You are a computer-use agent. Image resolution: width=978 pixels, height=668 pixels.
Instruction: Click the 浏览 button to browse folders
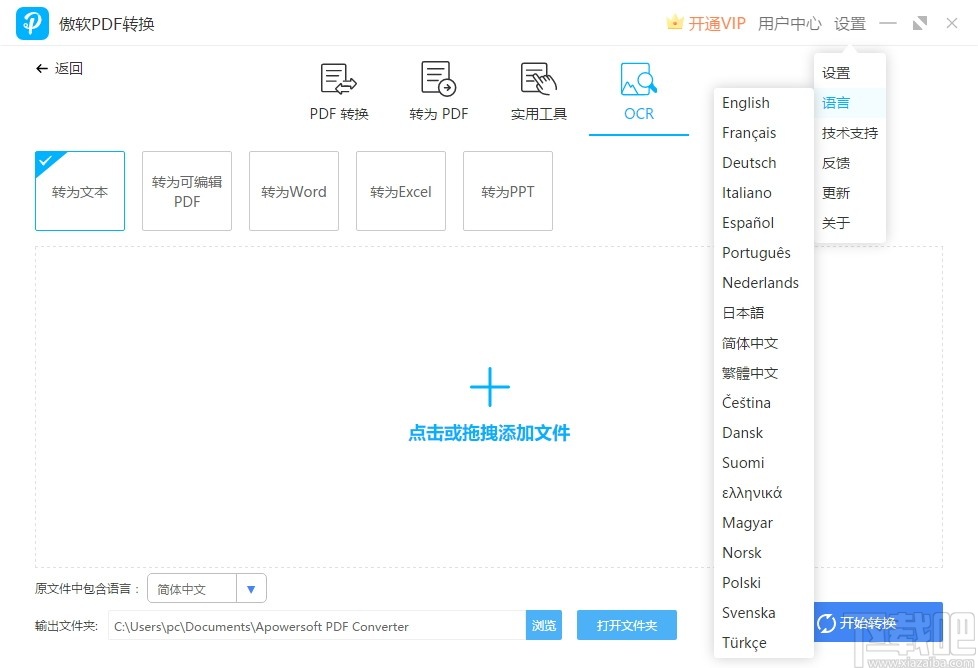pos(544,624)
